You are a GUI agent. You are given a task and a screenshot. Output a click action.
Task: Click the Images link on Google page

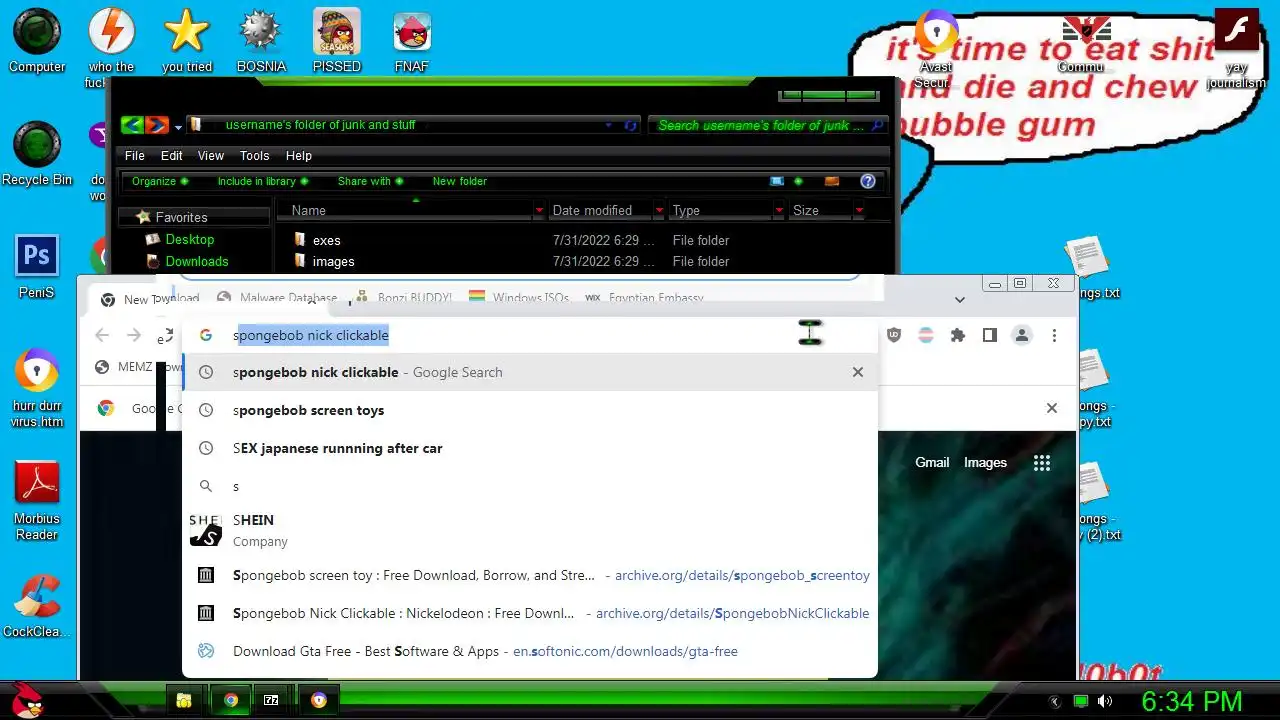click(985, 462)
